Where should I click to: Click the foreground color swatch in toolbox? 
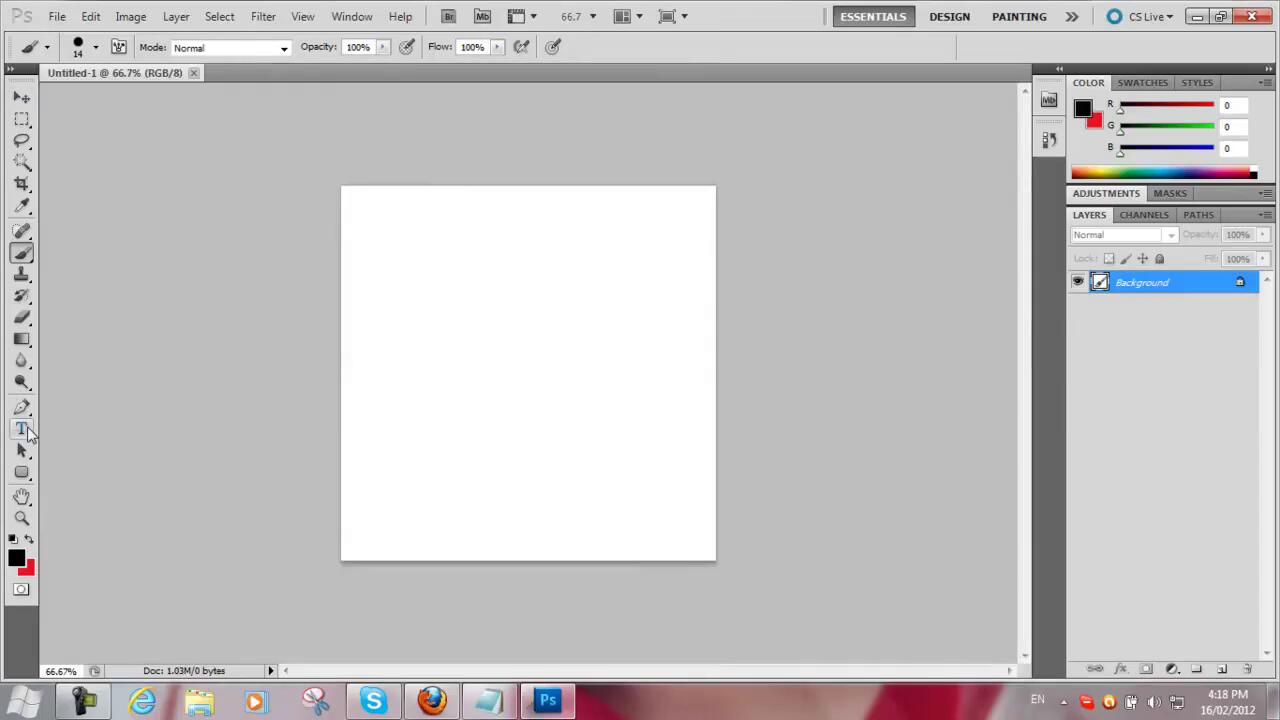16,558
